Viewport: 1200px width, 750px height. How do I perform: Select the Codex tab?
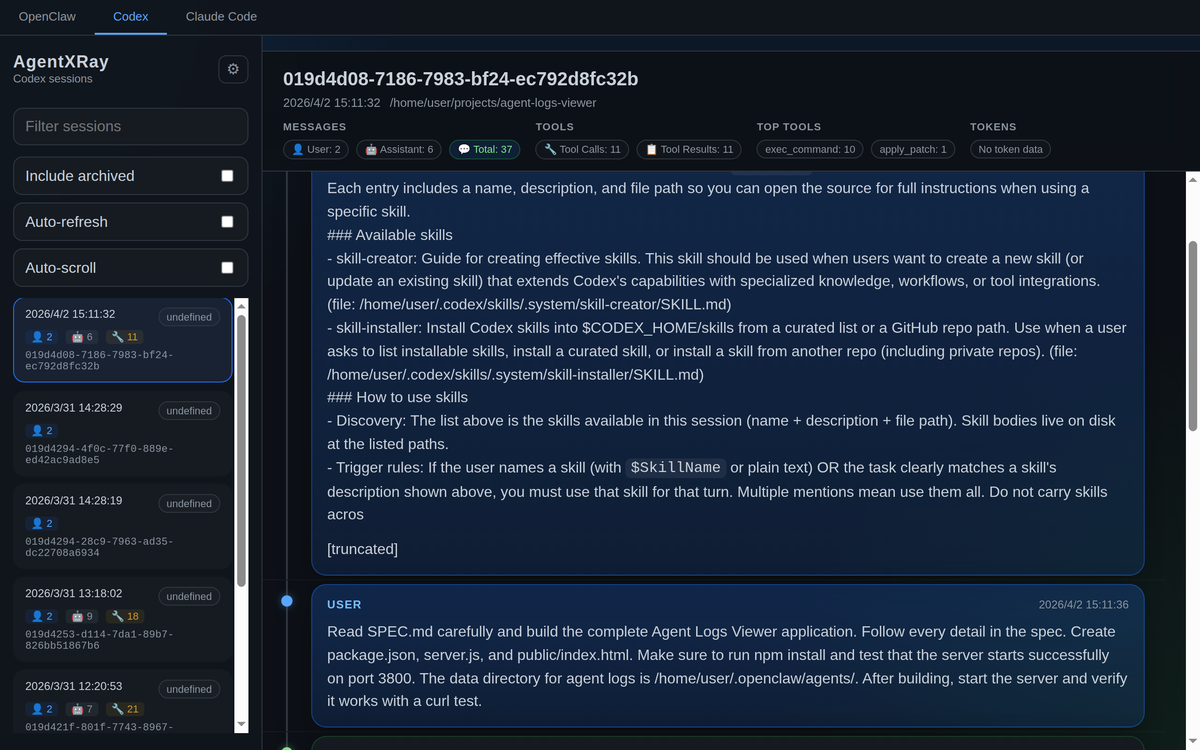[131, 16]
